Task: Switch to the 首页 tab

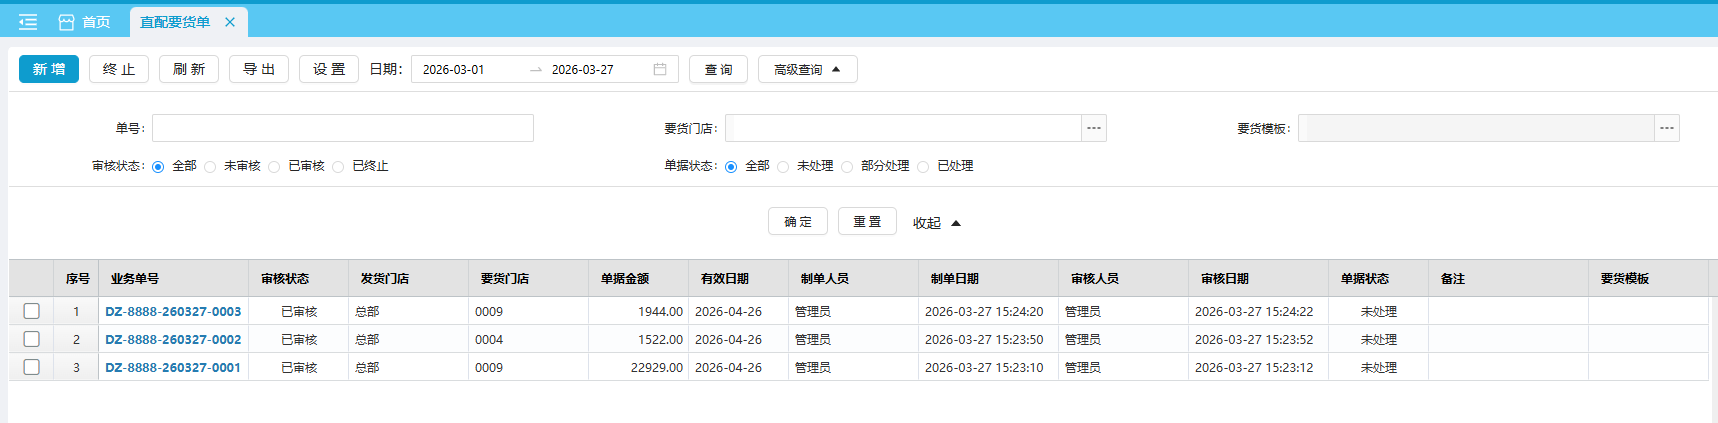Action: pyautogui.click(x=85, y=22)
